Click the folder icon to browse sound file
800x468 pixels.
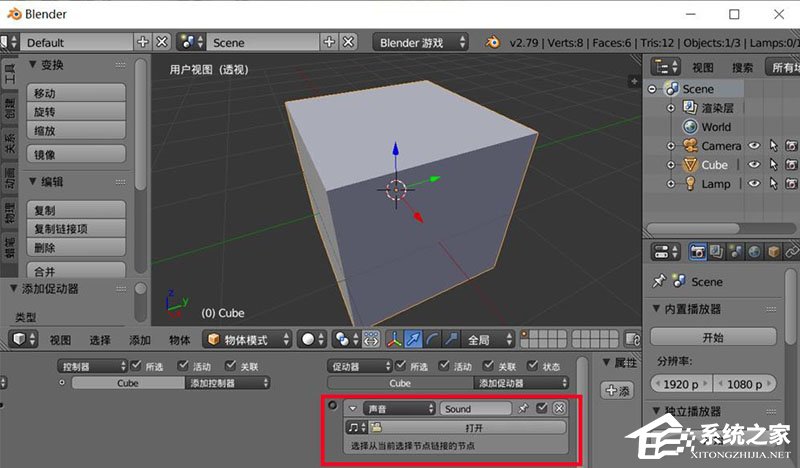(x=379, y=427)
